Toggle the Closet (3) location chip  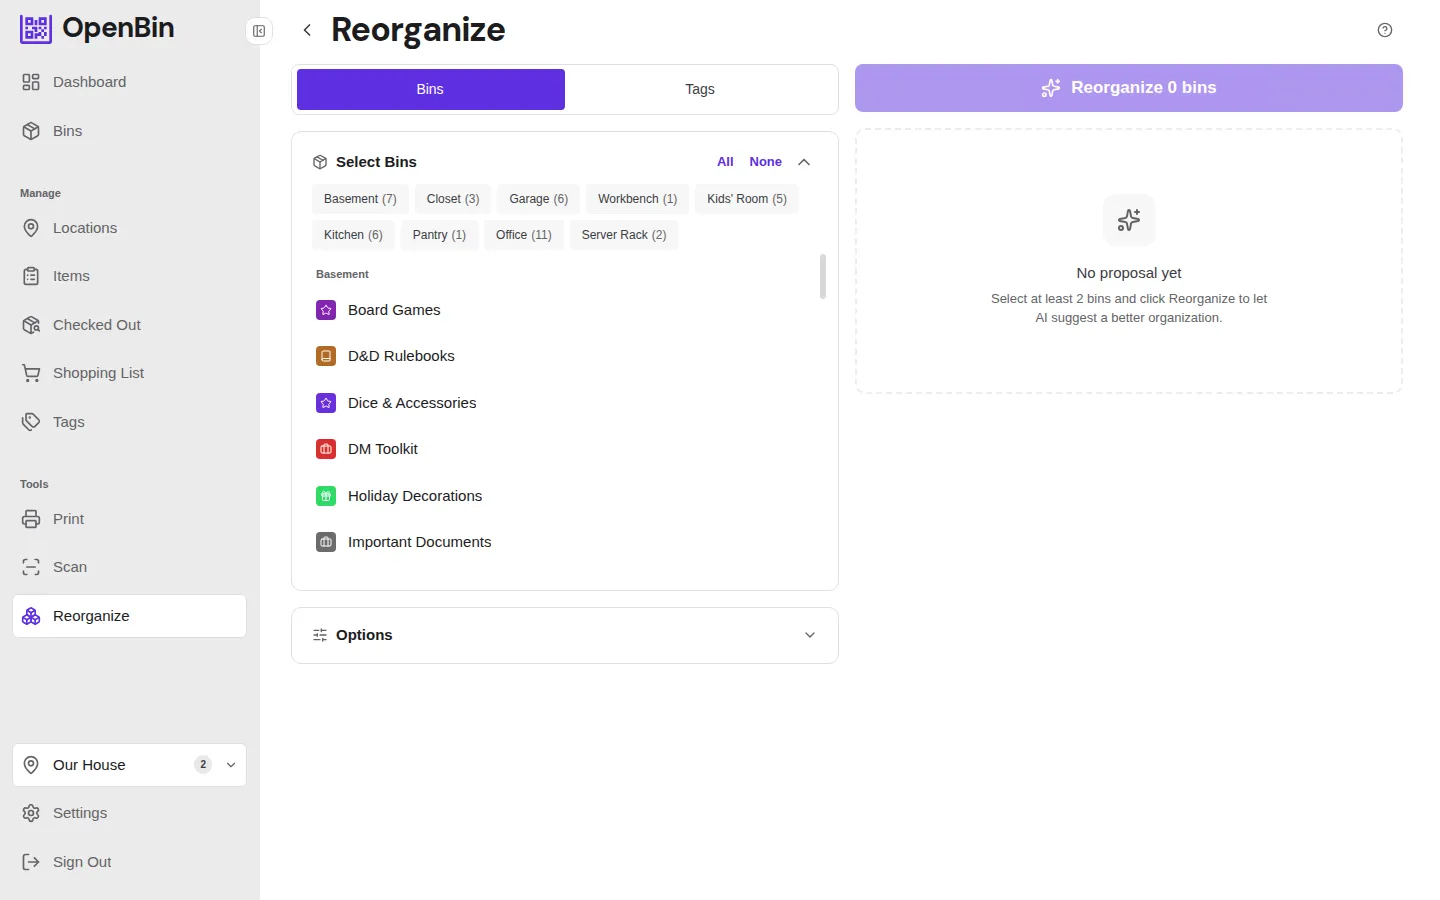(453, 199)
